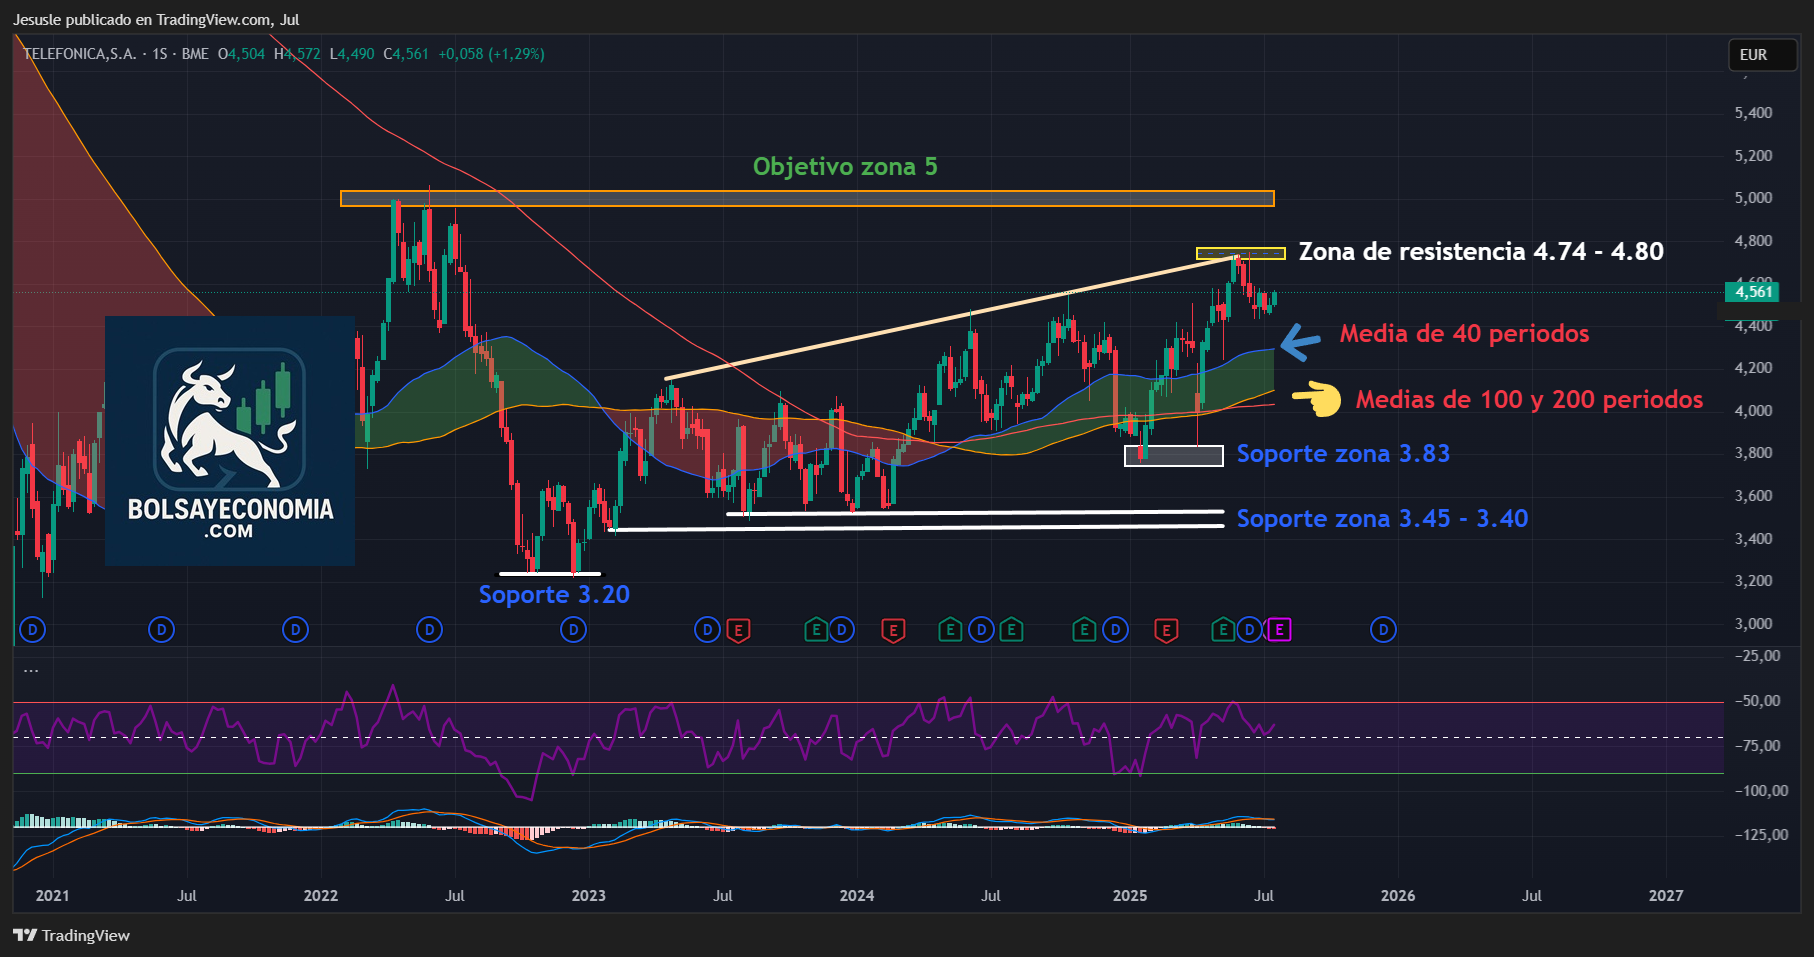Click the dividend marker just before Jul 2021

tap(161, 630)
